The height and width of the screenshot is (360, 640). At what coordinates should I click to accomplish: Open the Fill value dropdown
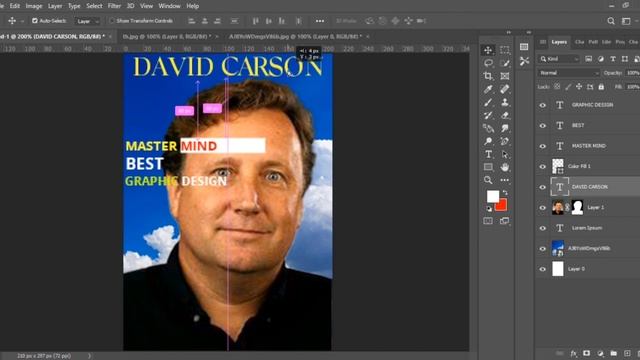[633, 87]
